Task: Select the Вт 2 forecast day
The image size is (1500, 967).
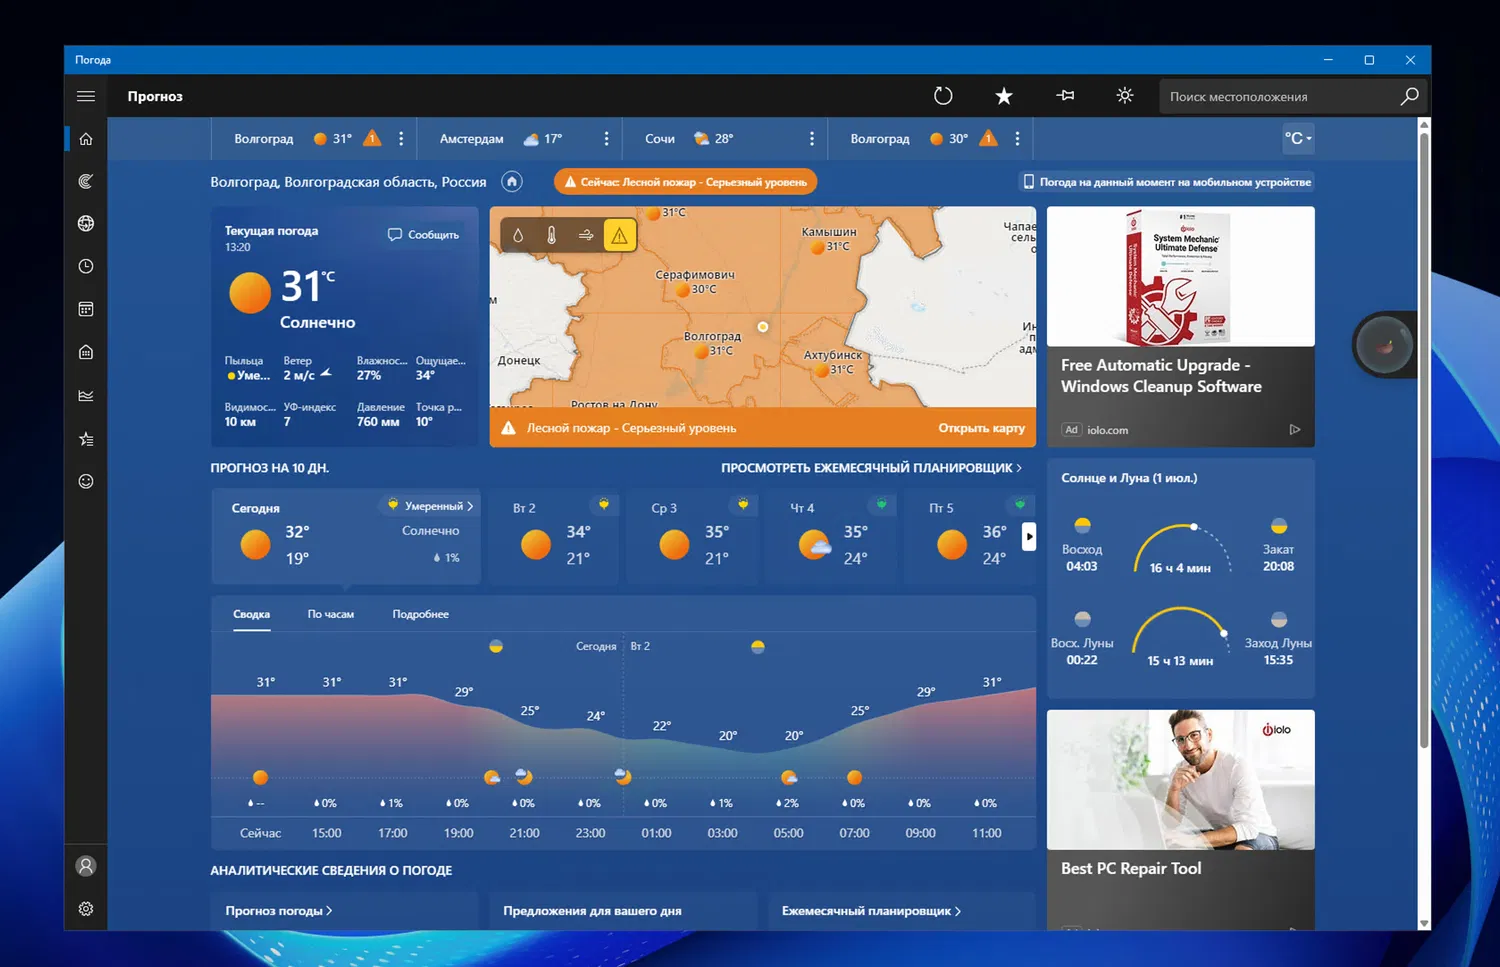Action: pyautogui.click(x=555, y=537)
